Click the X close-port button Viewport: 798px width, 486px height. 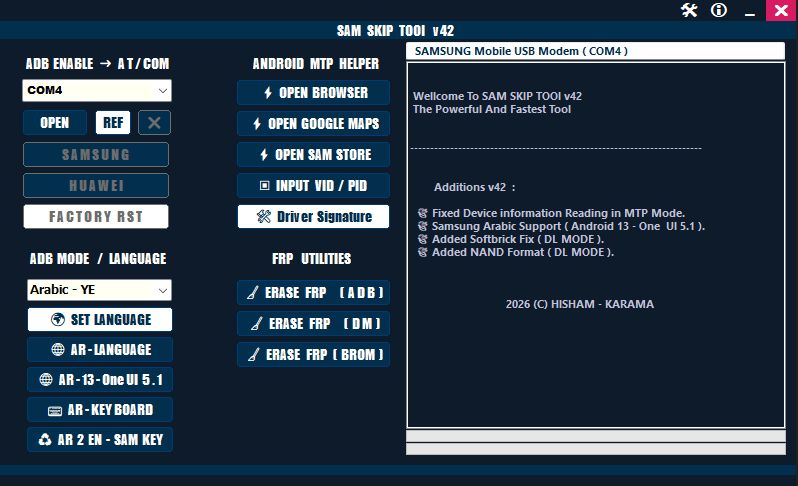[x=154, y=123]
